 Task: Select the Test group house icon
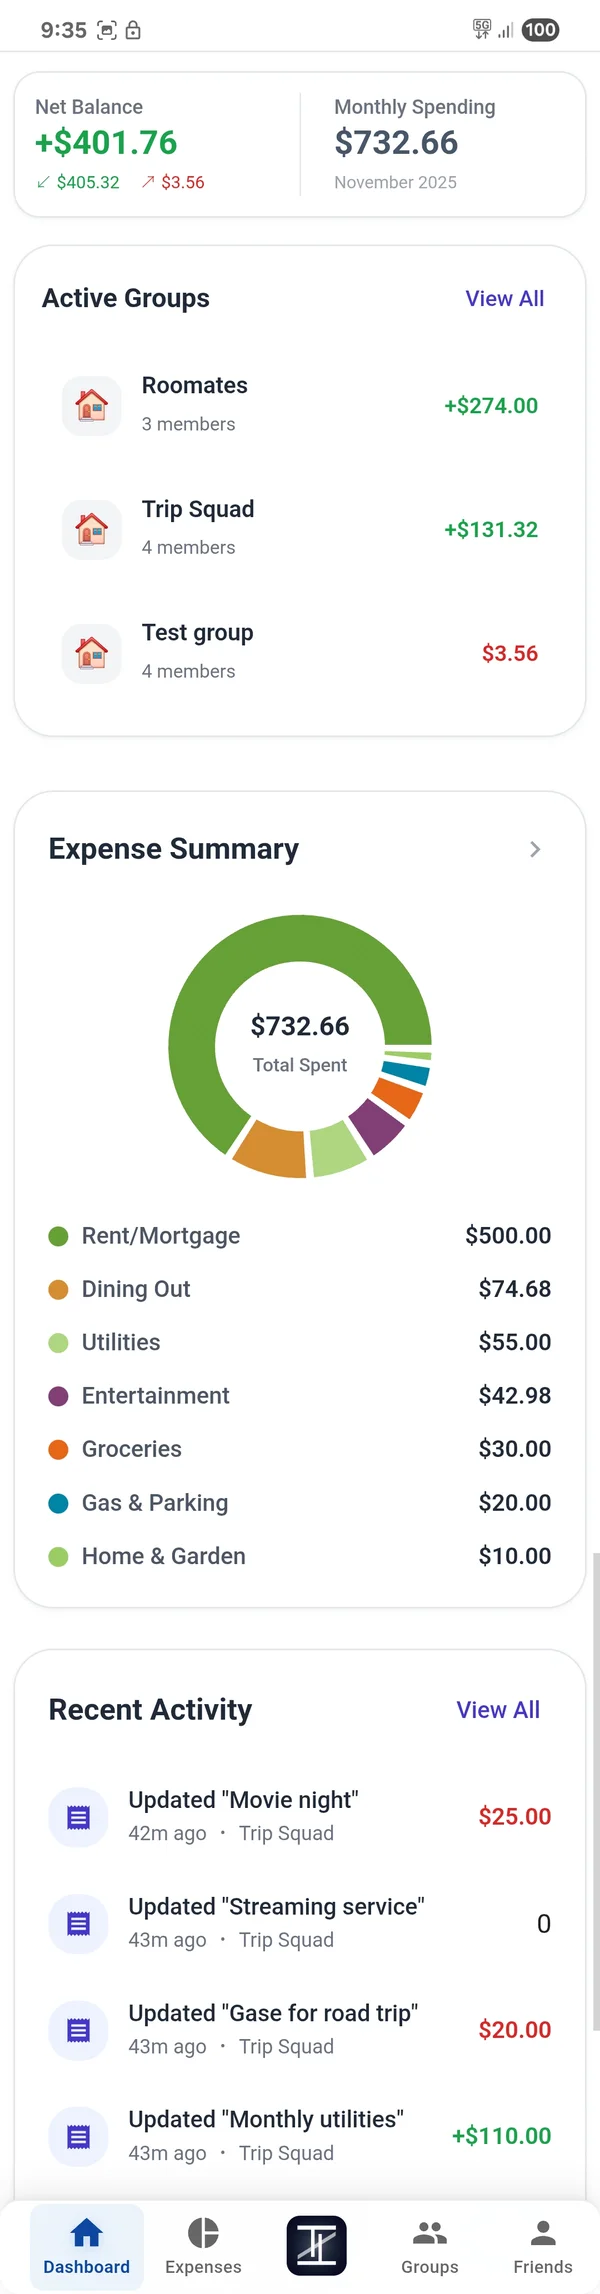point(91,653)
